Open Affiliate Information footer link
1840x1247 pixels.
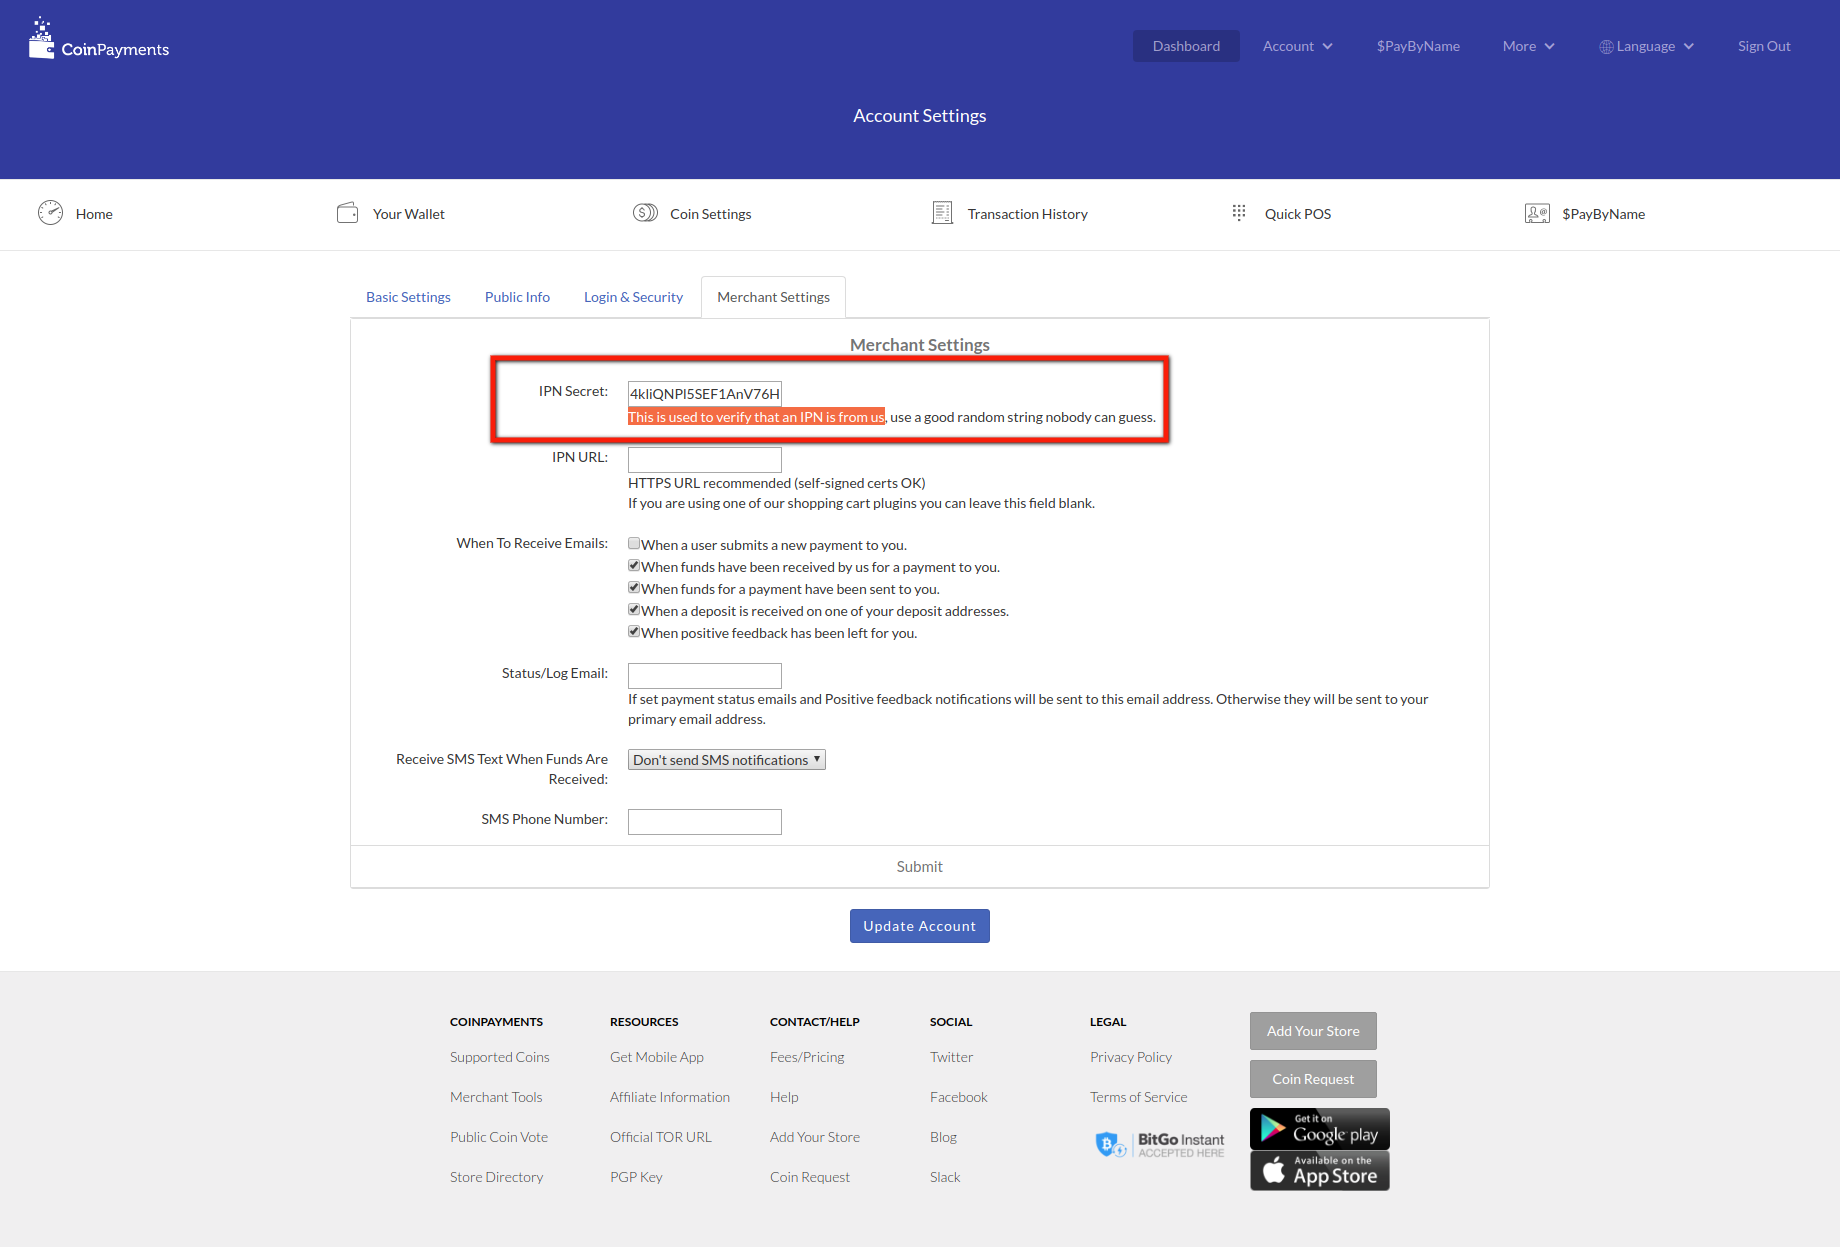coord(670,1097)
